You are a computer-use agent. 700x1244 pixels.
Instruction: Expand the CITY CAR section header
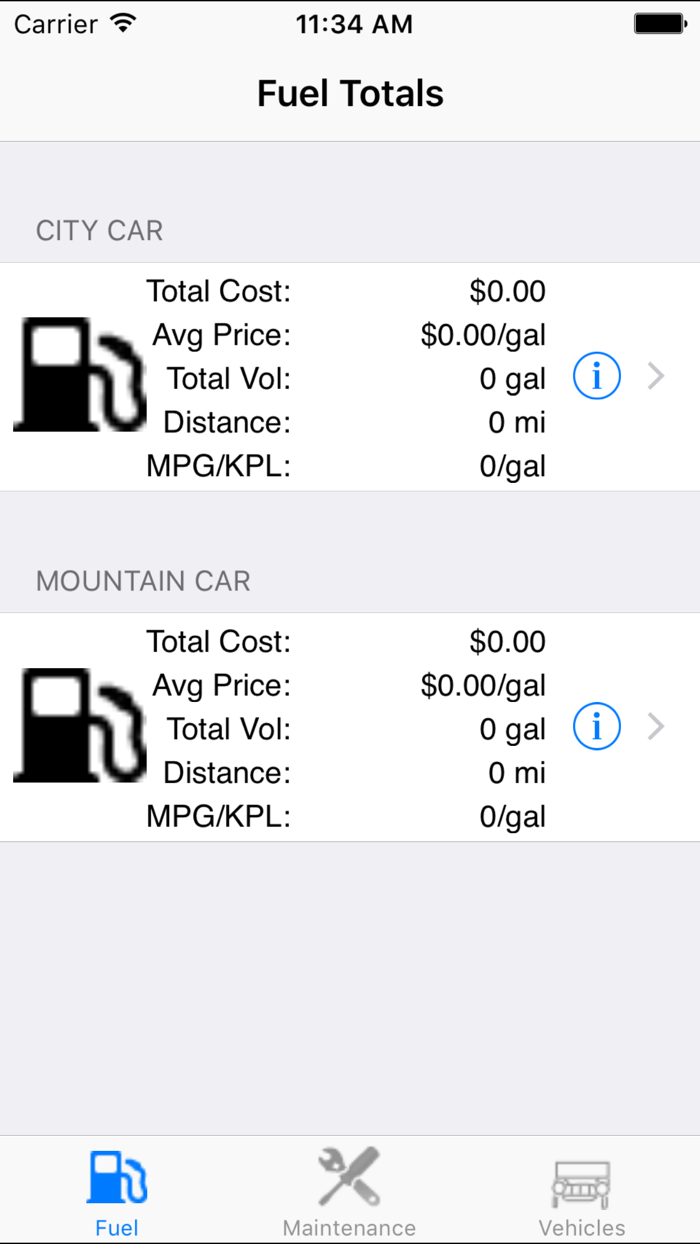pos(99,230)
